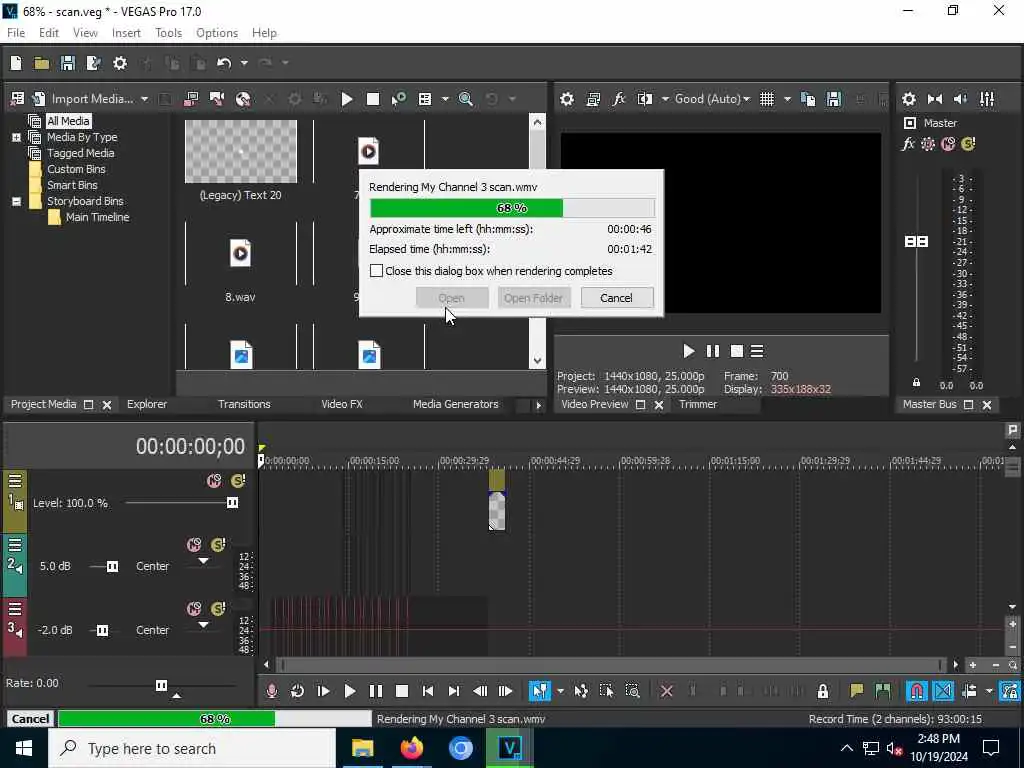Click the New project icon
The image size is (1024, 768).
16,63
